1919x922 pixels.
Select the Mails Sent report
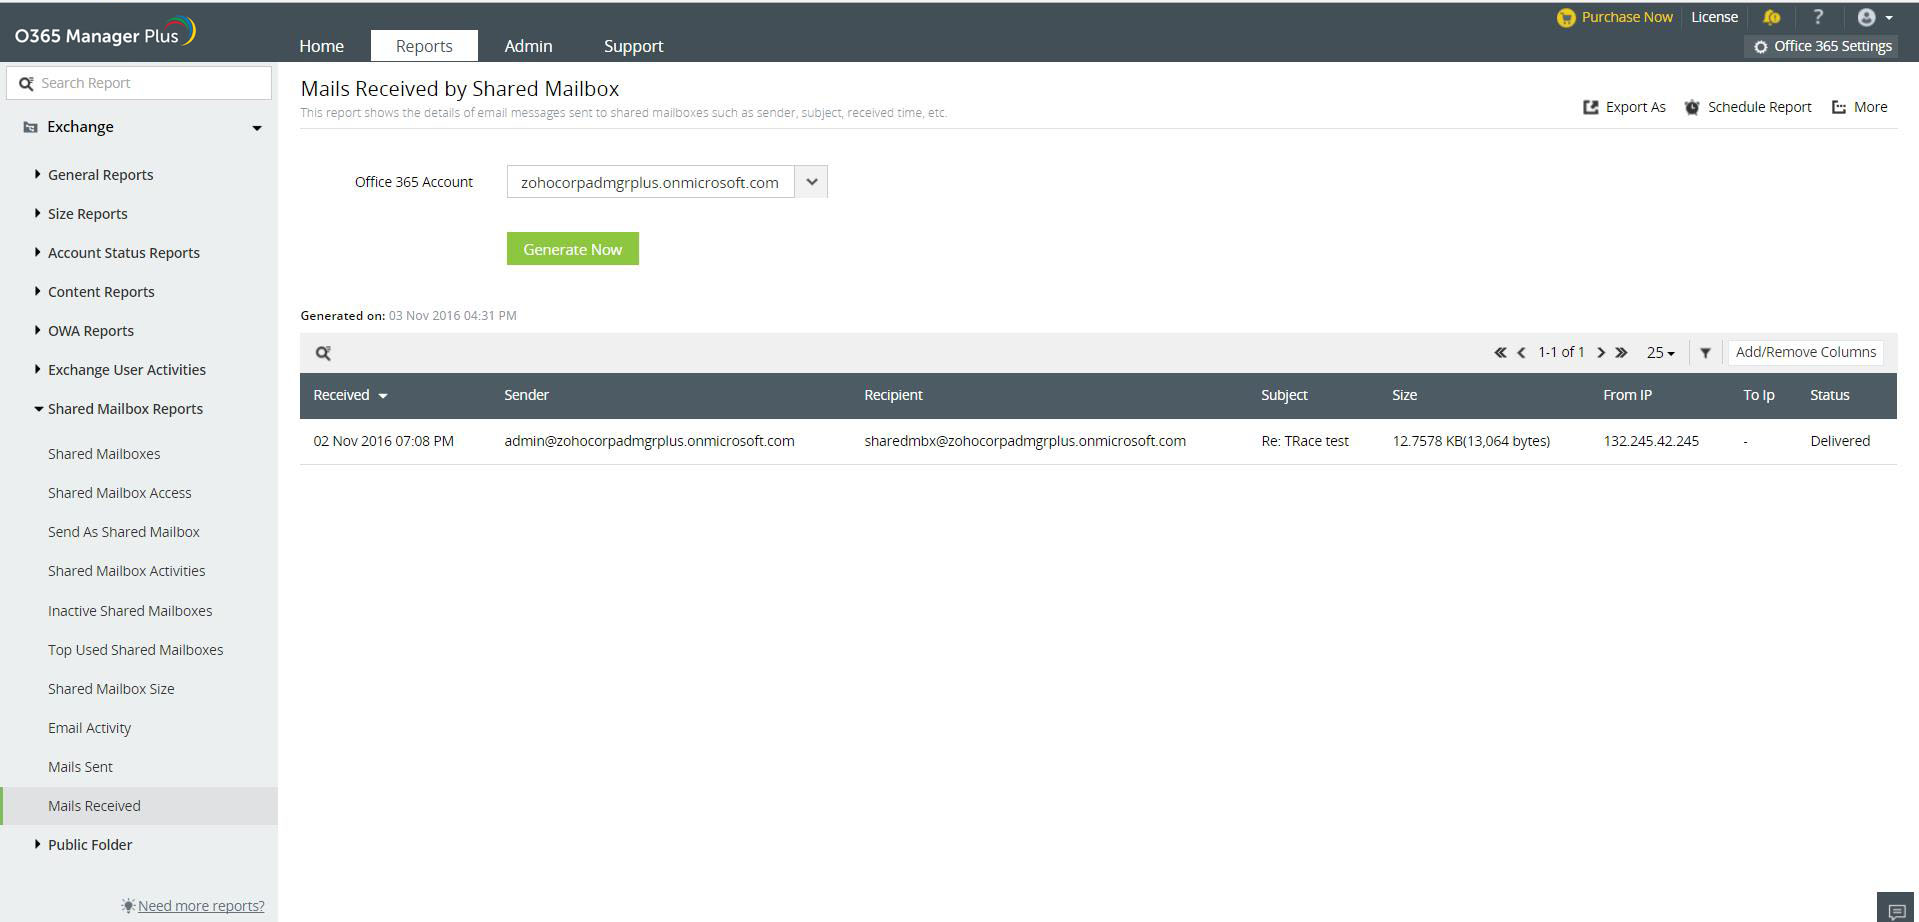[x=80, y=767]
